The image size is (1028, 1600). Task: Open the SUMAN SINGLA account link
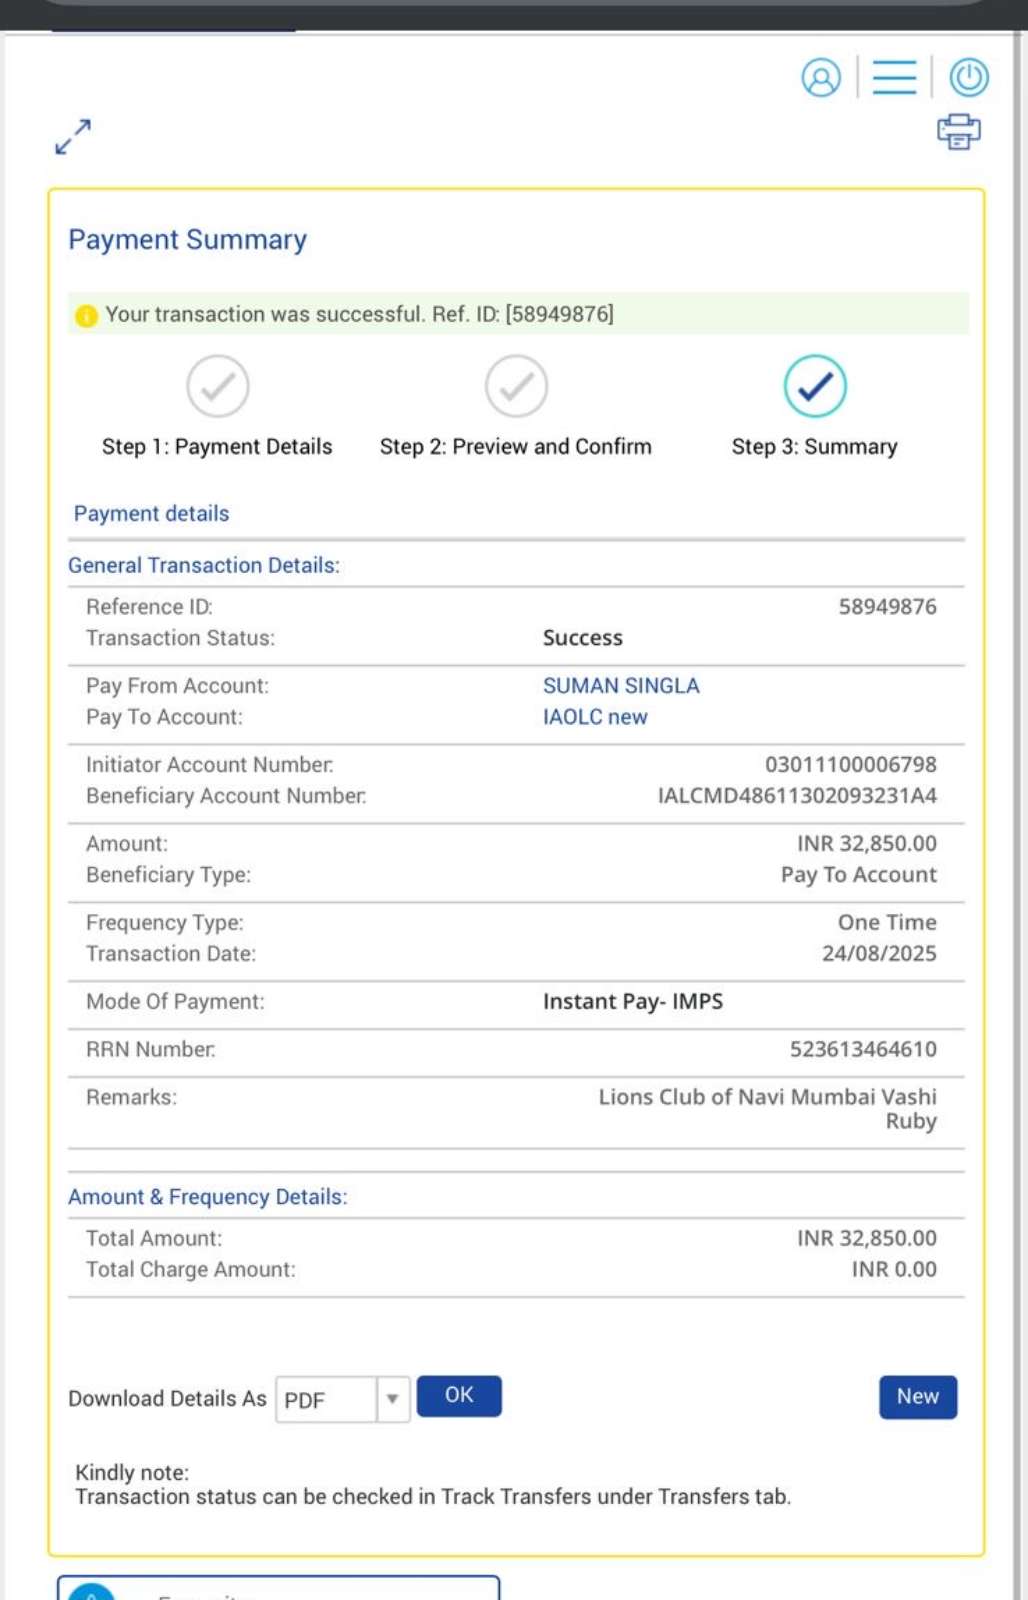tap(621, 686)
